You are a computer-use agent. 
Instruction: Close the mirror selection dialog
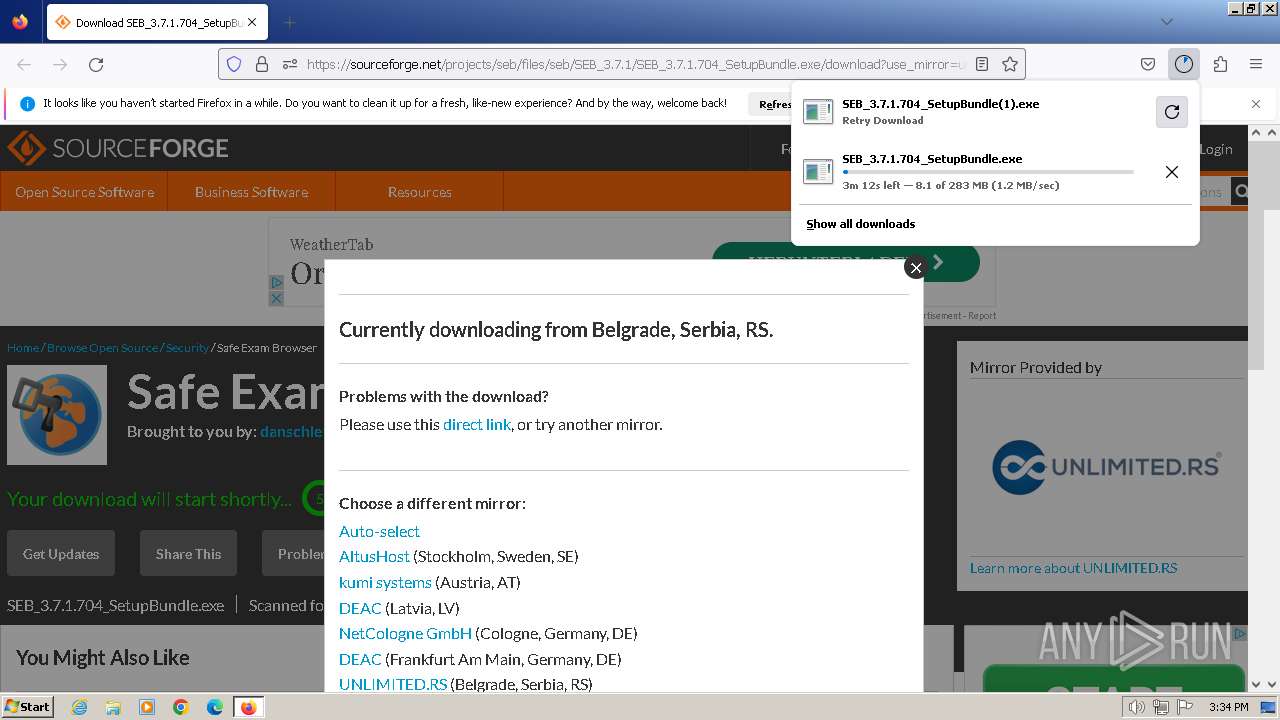click(x=915, y=268)
